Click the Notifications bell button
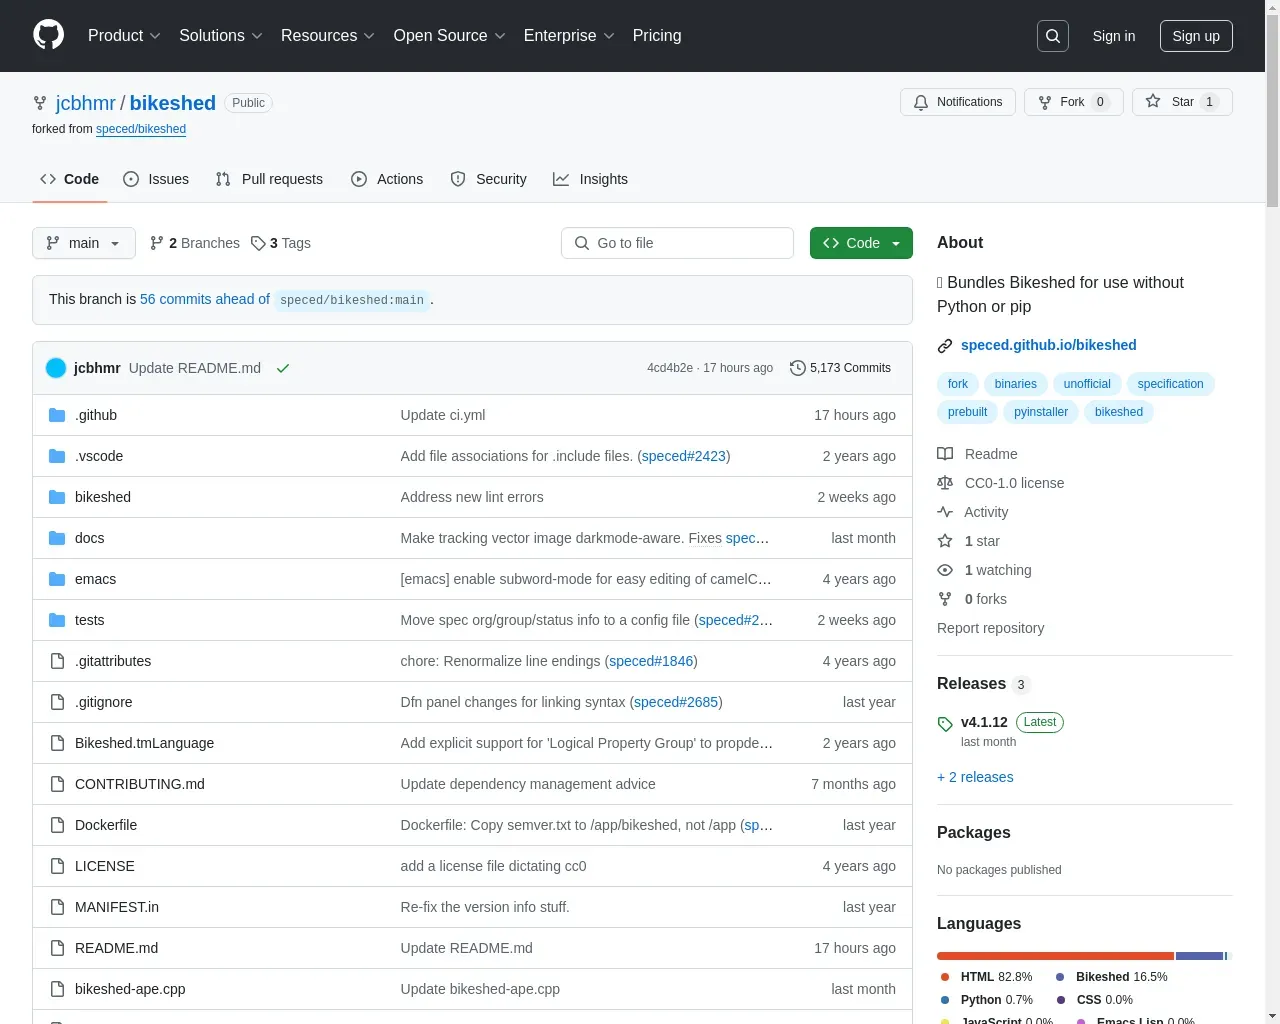1280x1024 pixels. [x=958, y=102]
